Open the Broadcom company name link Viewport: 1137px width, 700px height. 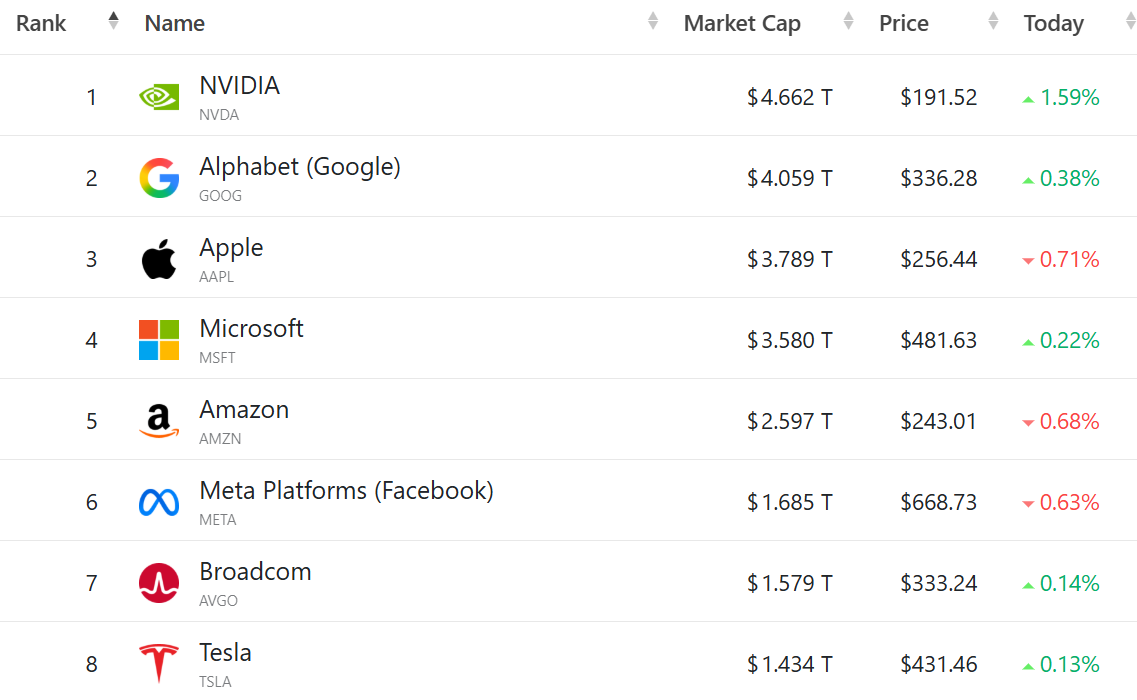tap(255, 572)
